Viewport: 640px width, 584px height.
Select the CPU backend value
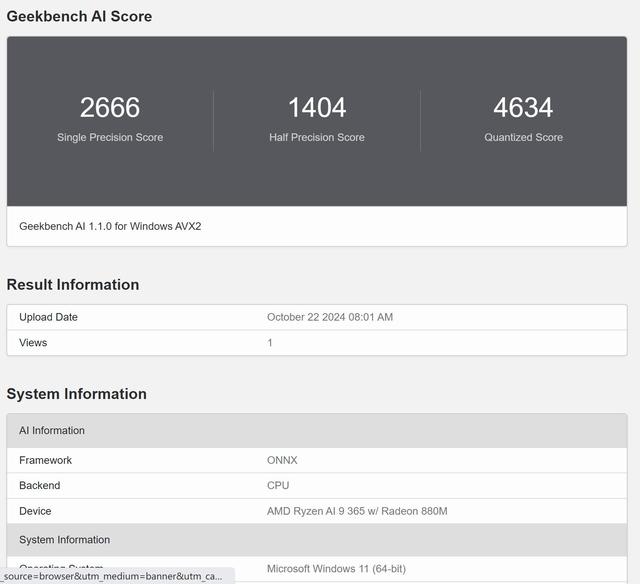click(x=278, y=485)
